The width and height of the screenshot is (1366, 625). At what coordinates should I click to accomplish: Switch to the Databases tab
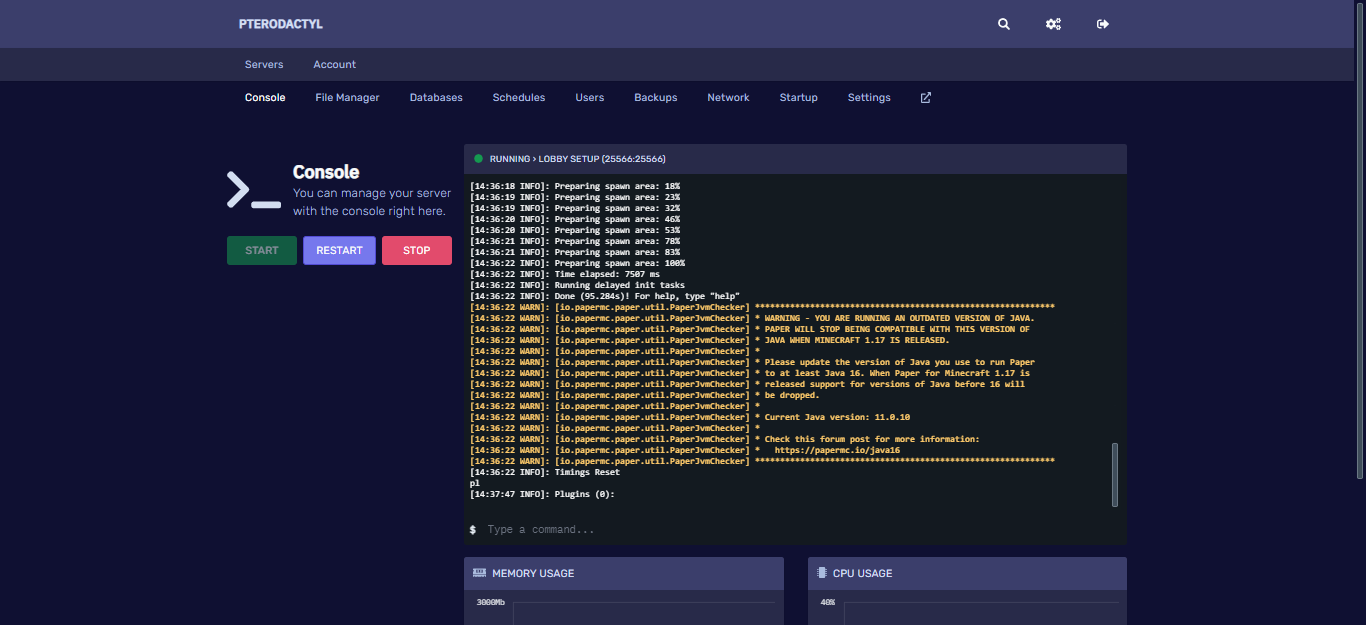pyautogui.click(x=436, y=98)
